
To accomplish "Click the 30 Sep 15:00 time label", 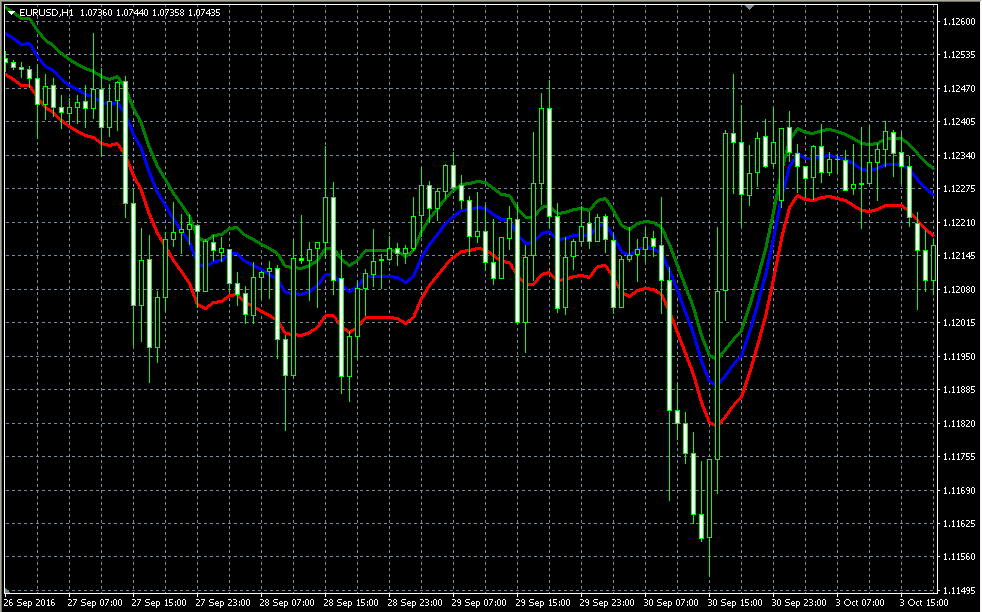I will coord(734,603).
